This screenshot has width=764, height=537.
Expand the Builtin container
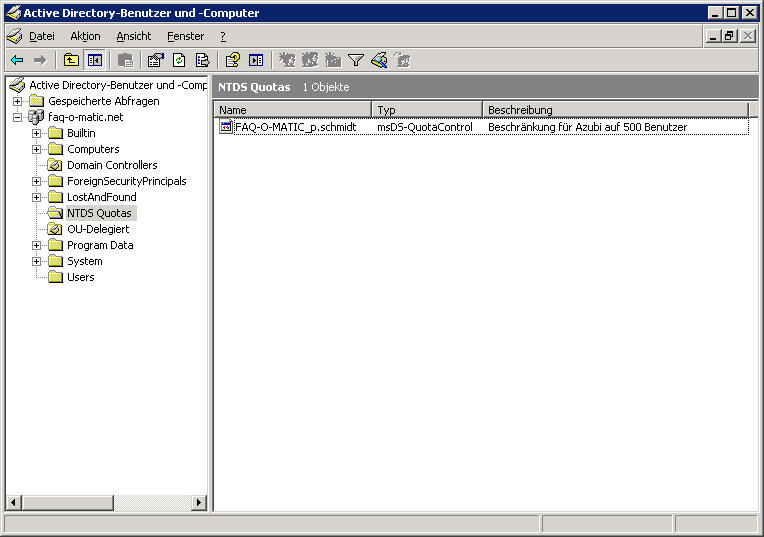(37, 133)
